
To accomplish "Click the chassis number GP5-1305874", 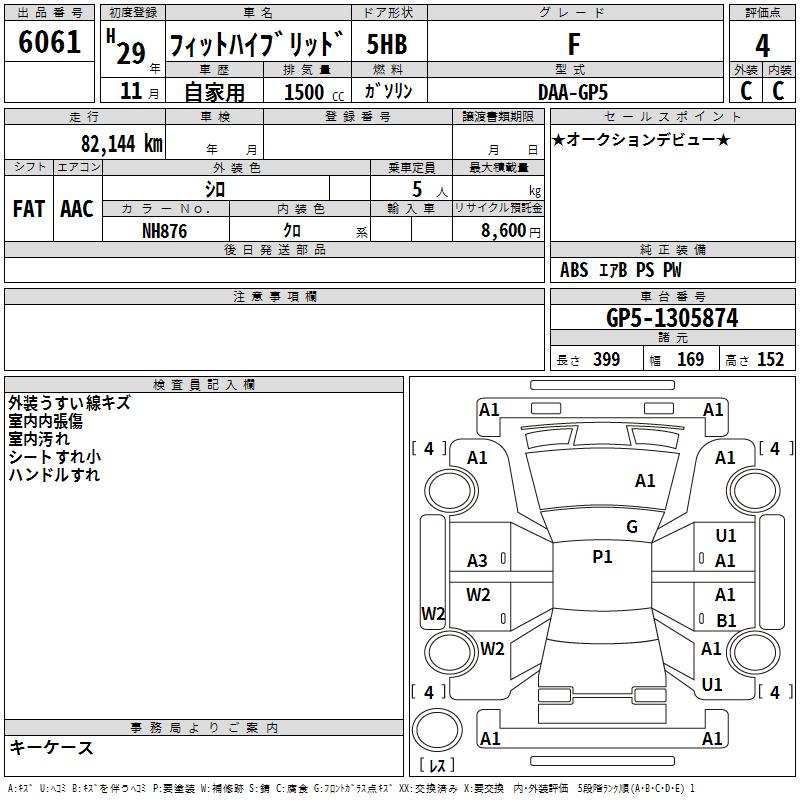I will [x=672, y=318].
